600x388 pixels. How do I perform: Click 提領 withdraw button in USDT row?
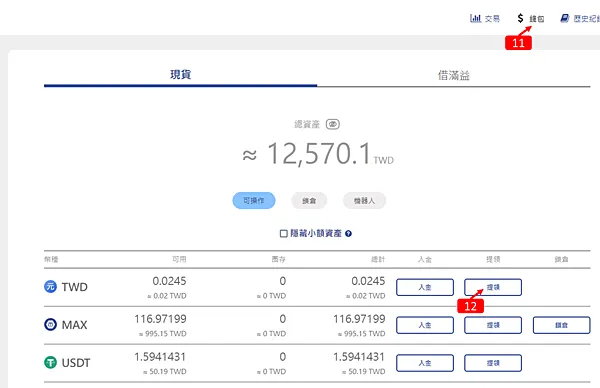point(493,363)
